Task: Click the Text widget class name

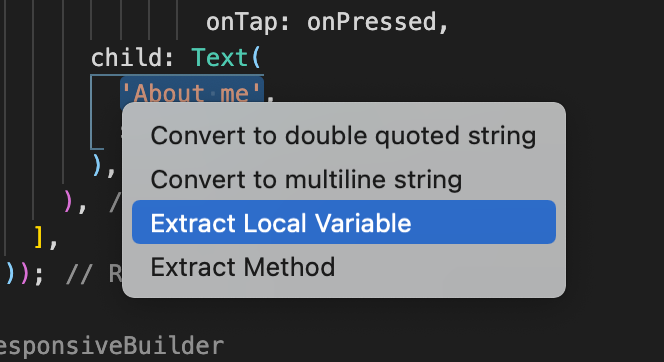Action: pyautogui.click(x=219, y=57)
